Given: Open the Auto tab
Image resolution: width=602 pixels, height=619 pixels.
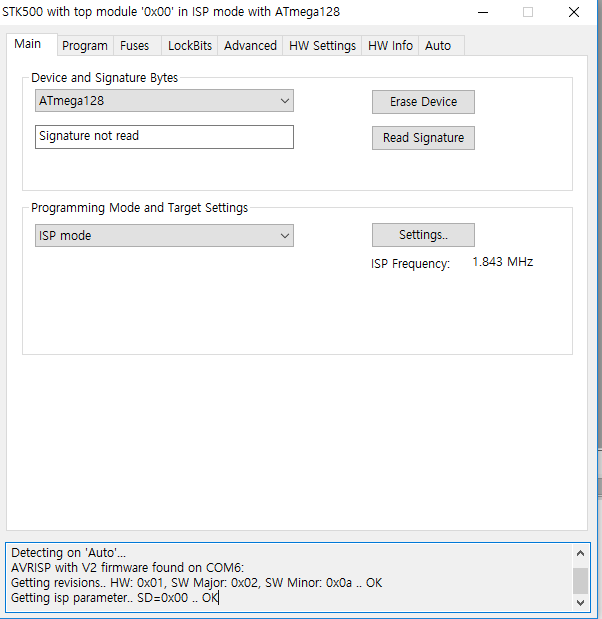Looking at the screenshot, I should (x=438, y=46).
